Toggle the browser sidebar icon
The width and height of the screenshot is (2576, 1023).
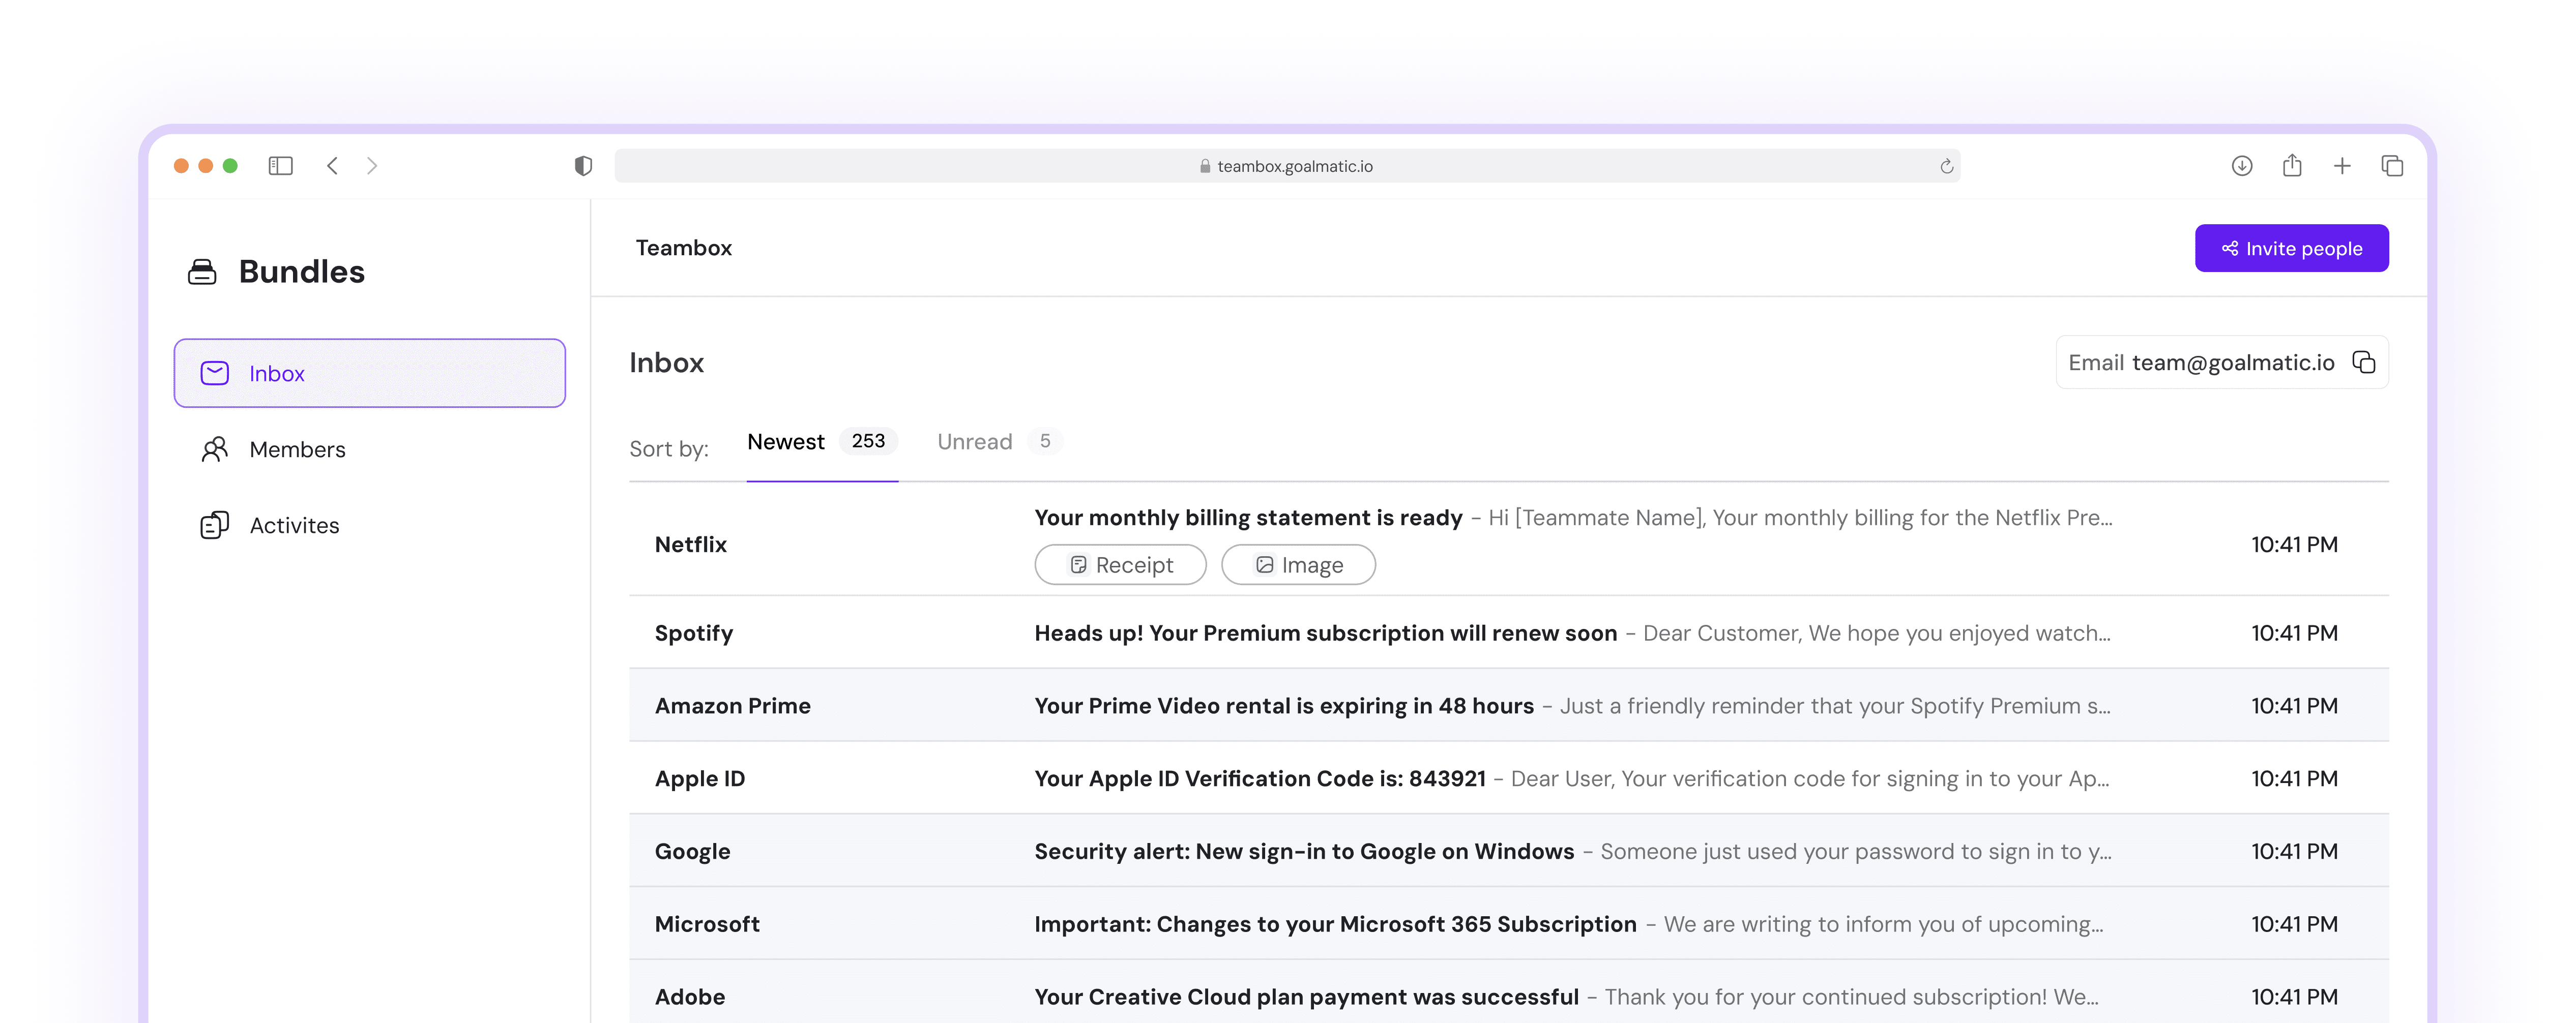click(x=280, y=166)
